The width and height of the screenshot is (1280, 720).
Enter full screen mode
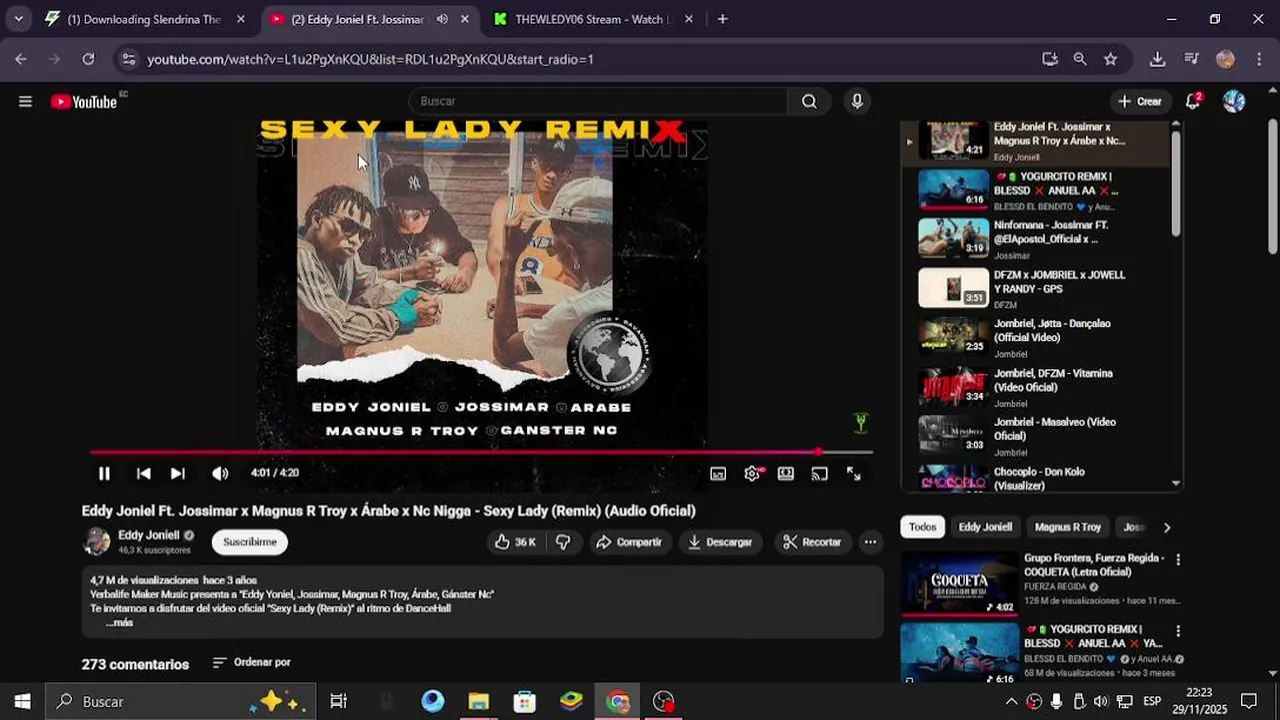pyautogui.click(x=854, y=474)
